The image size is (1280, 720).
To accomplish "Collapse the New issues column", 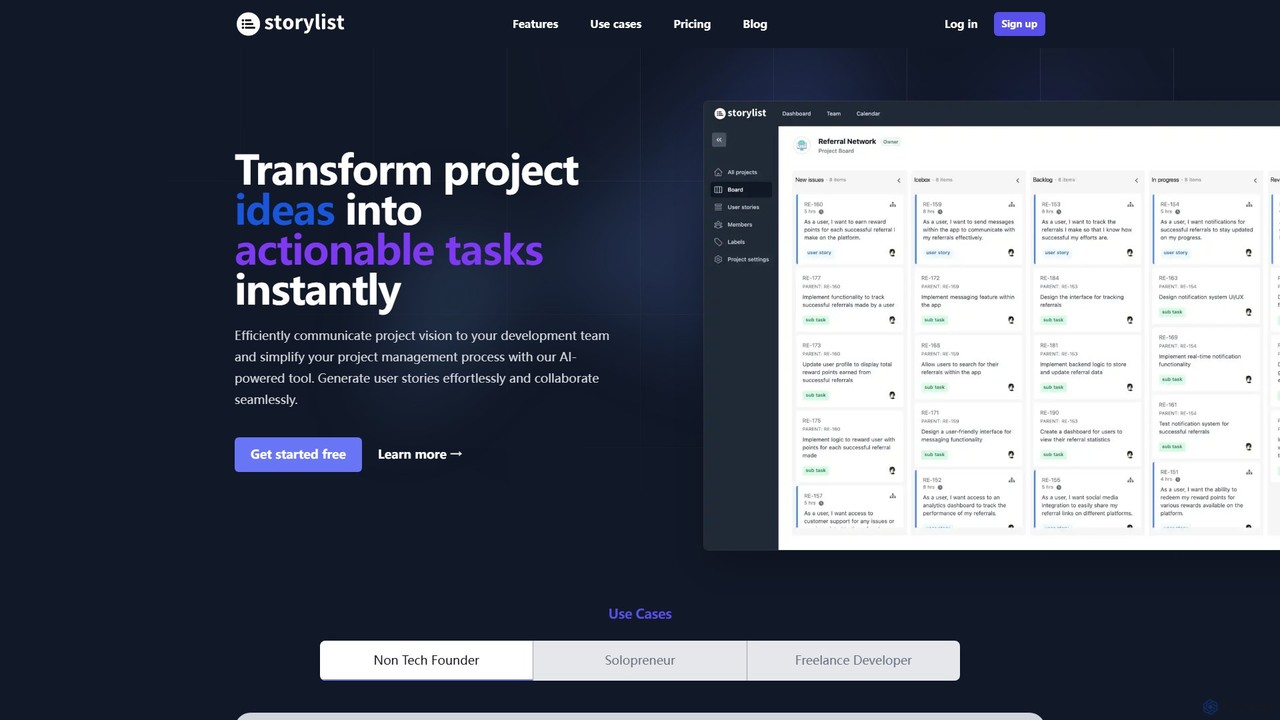I will tap(898, 180).
